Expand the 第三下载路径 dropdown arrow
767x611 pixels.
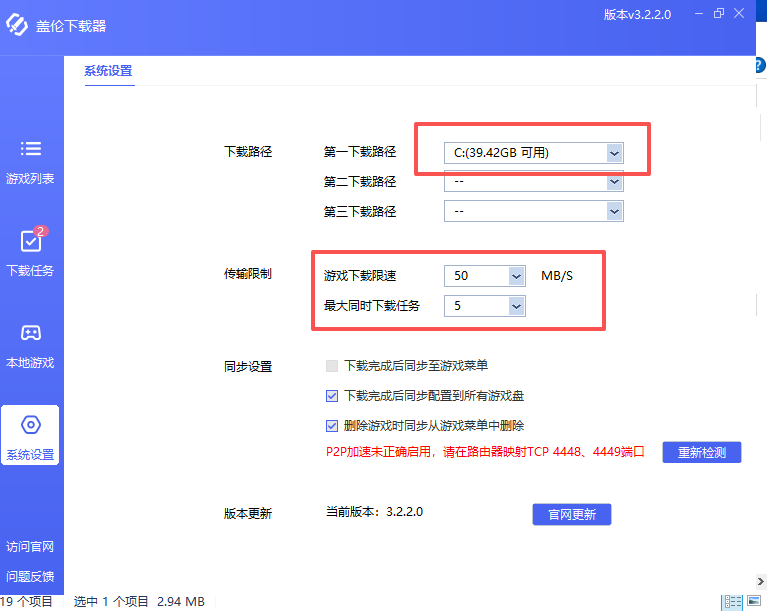614,212
